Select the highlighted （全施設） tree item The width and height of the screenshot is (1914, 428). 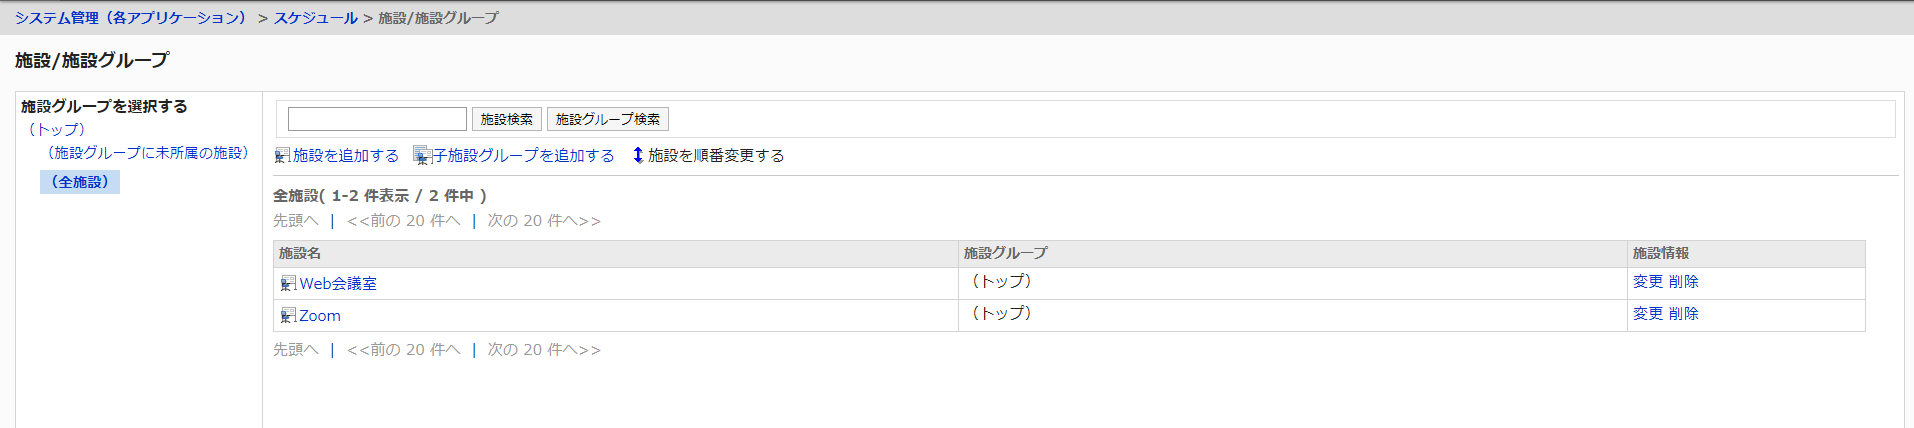(x=80, y=182)
